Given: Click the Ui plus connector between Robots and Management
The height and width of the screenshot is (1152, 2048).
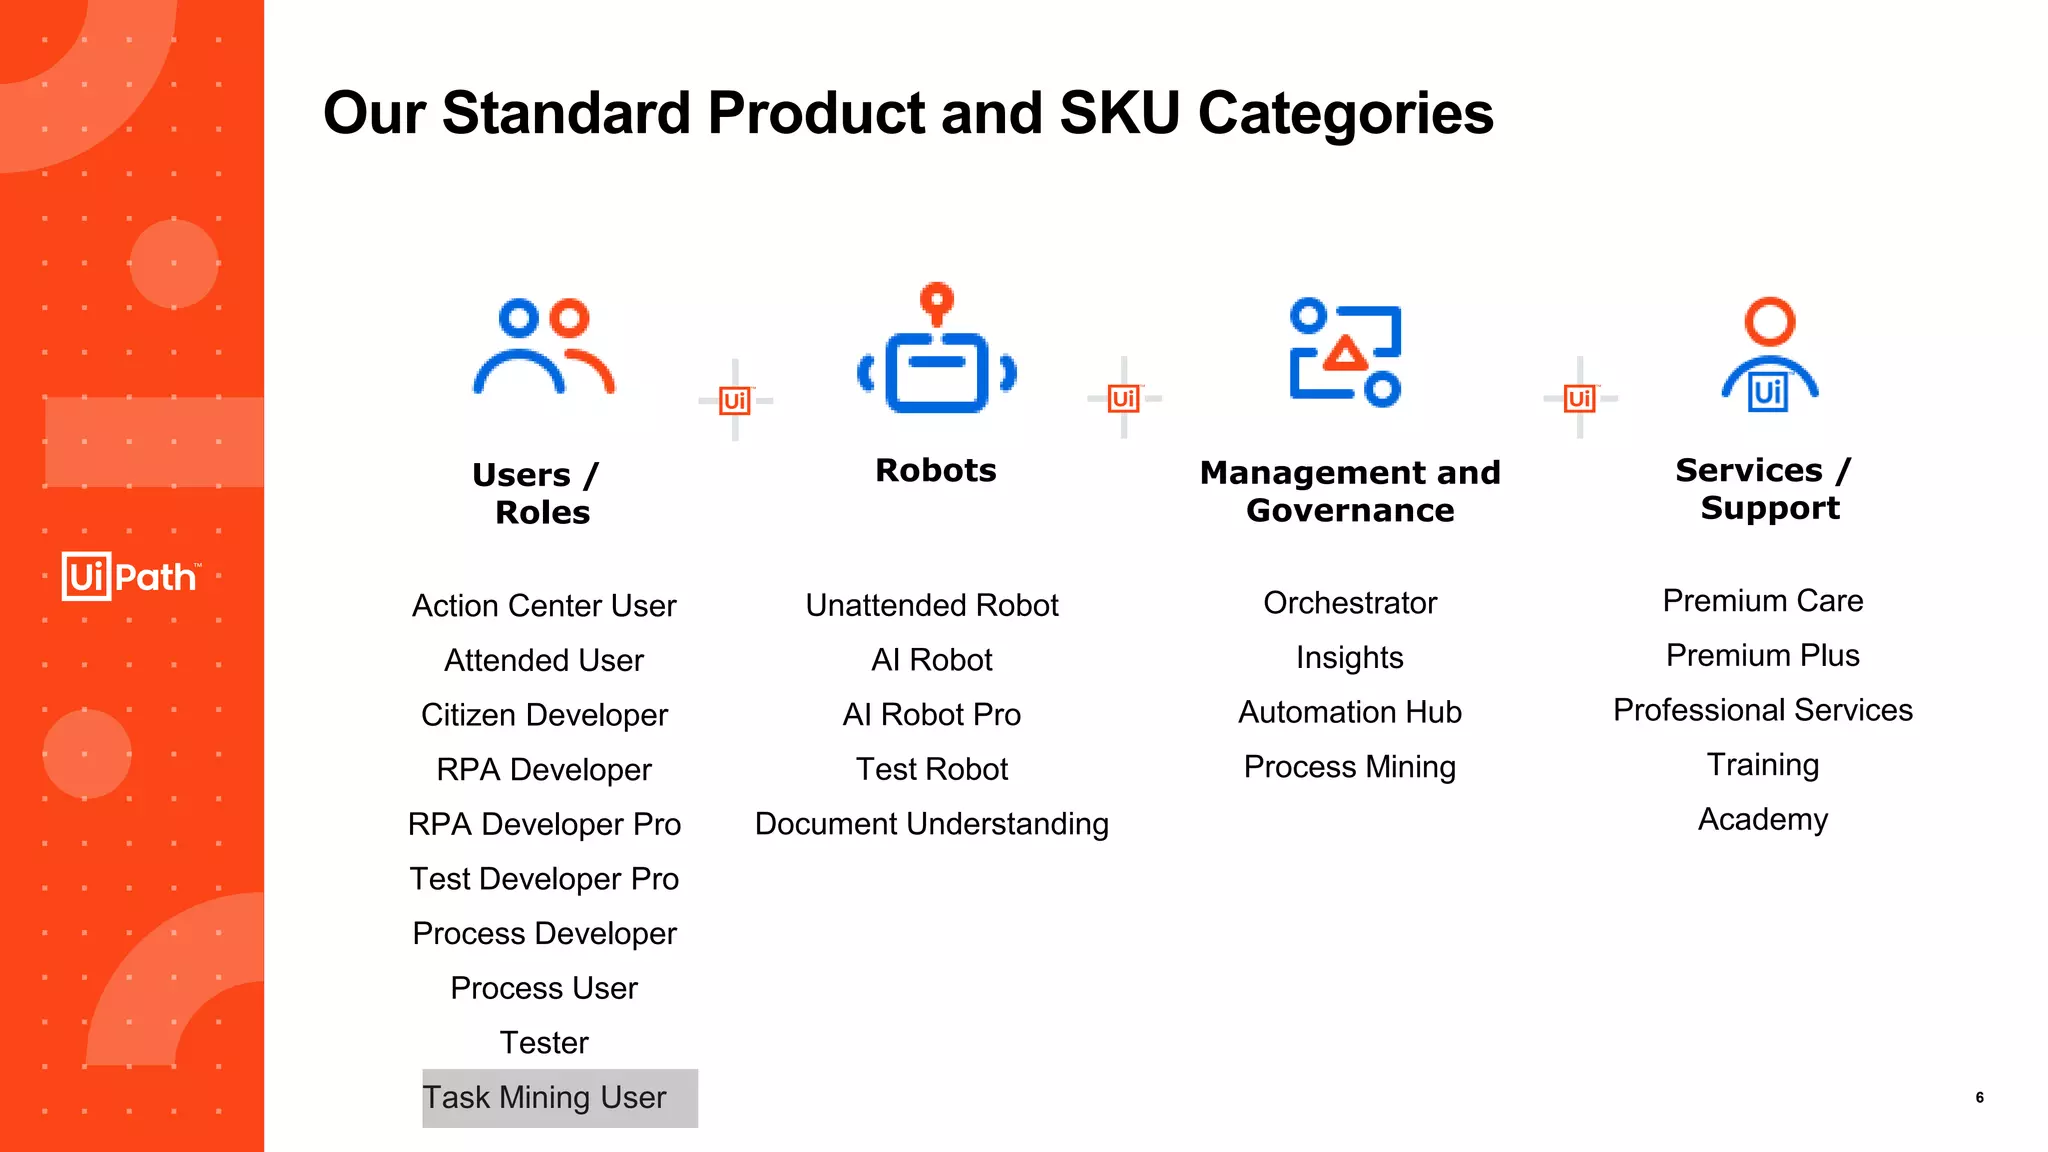Looking at the screenshot, I should (1124, 398).
